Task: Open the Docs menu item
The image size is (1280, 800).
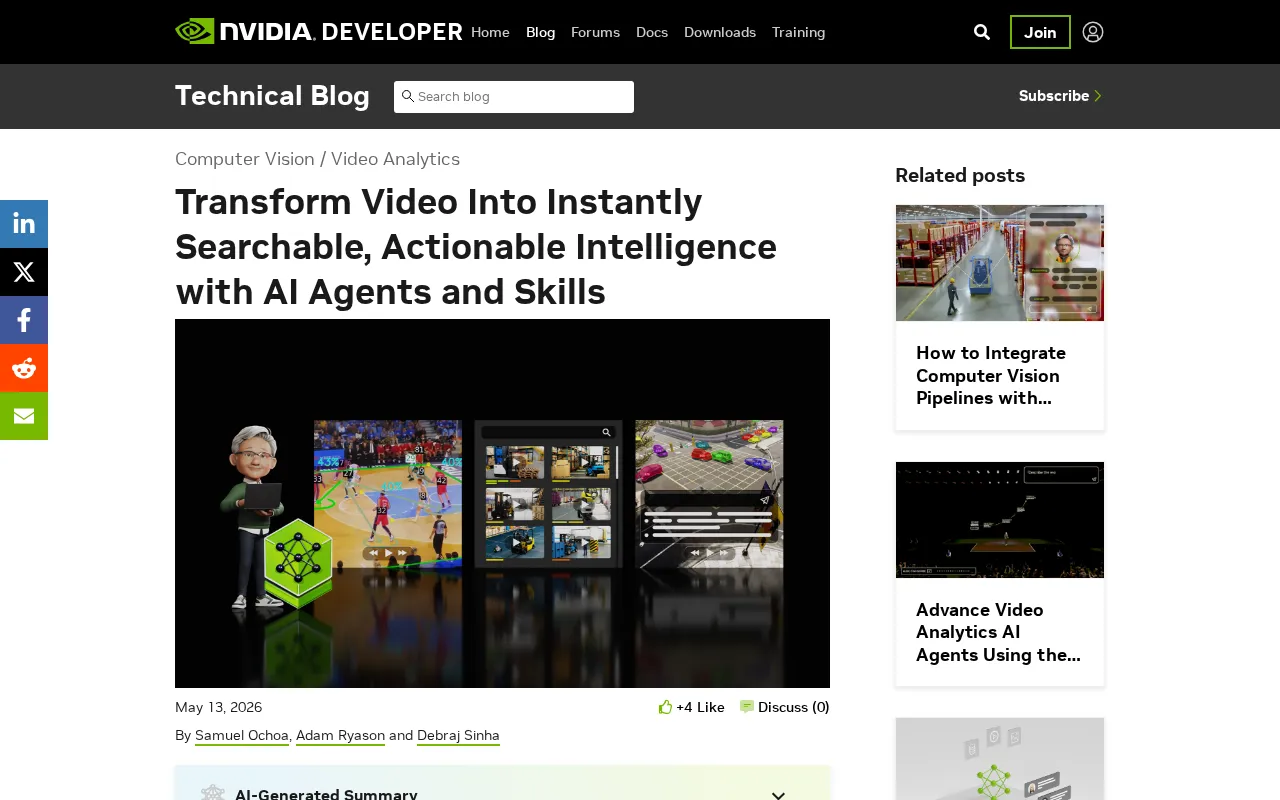Action: [652, 32]
